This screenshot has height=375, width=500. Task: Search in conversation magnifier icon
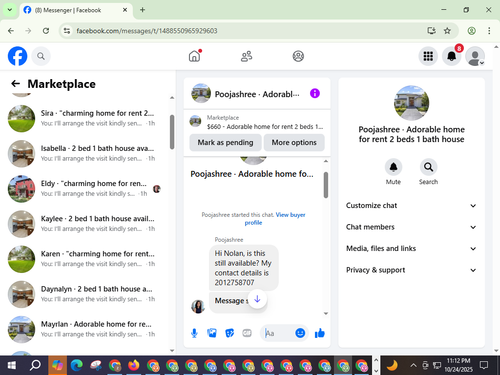click(428, 167)
